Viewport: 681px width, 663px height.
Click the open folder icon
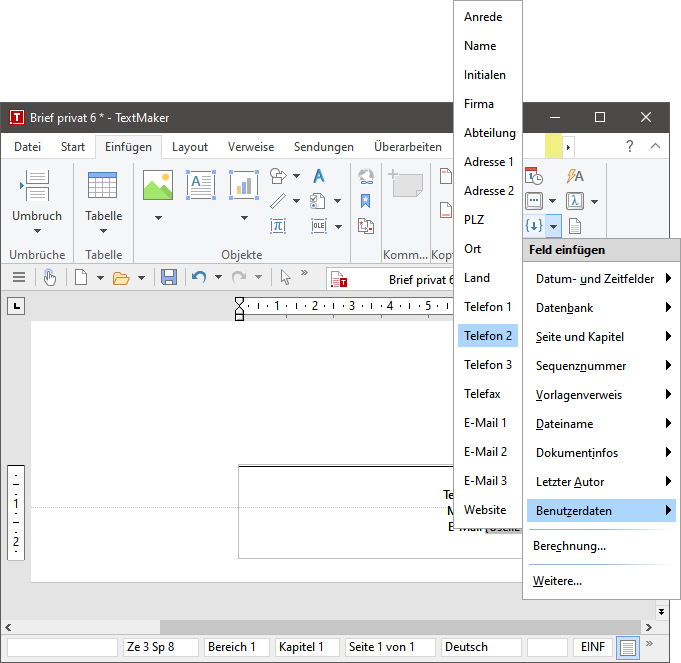[x=121, y=277]
